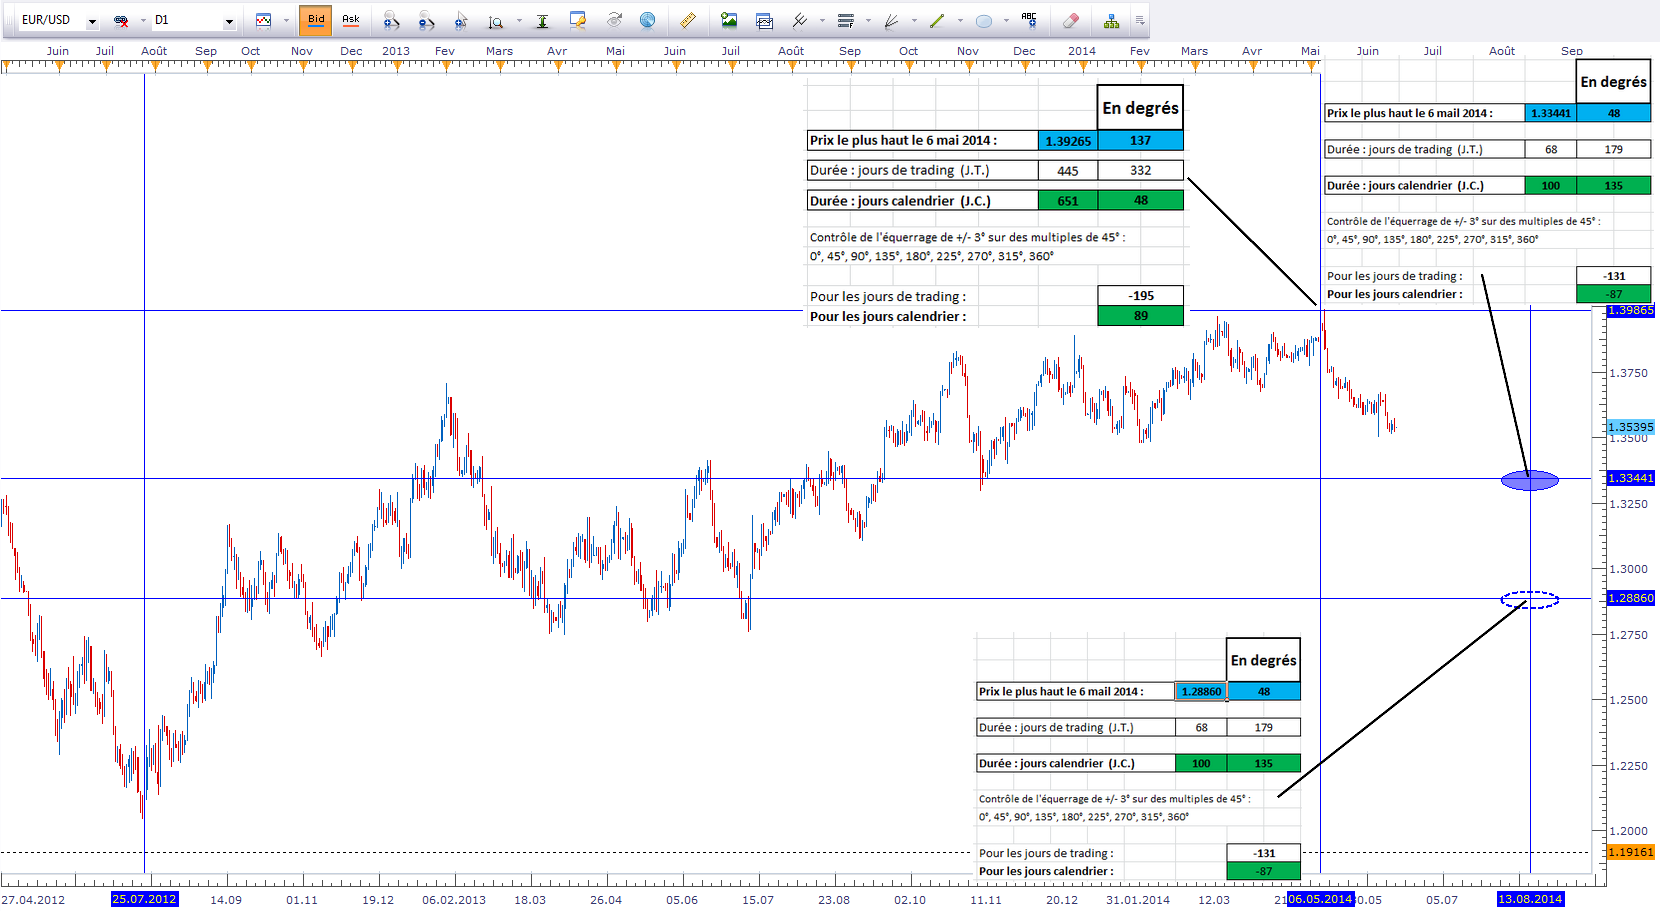This screenshot has height=911, width=1660.
Task: Click the zoom in magnifier icon
Action: coord(391,20)
